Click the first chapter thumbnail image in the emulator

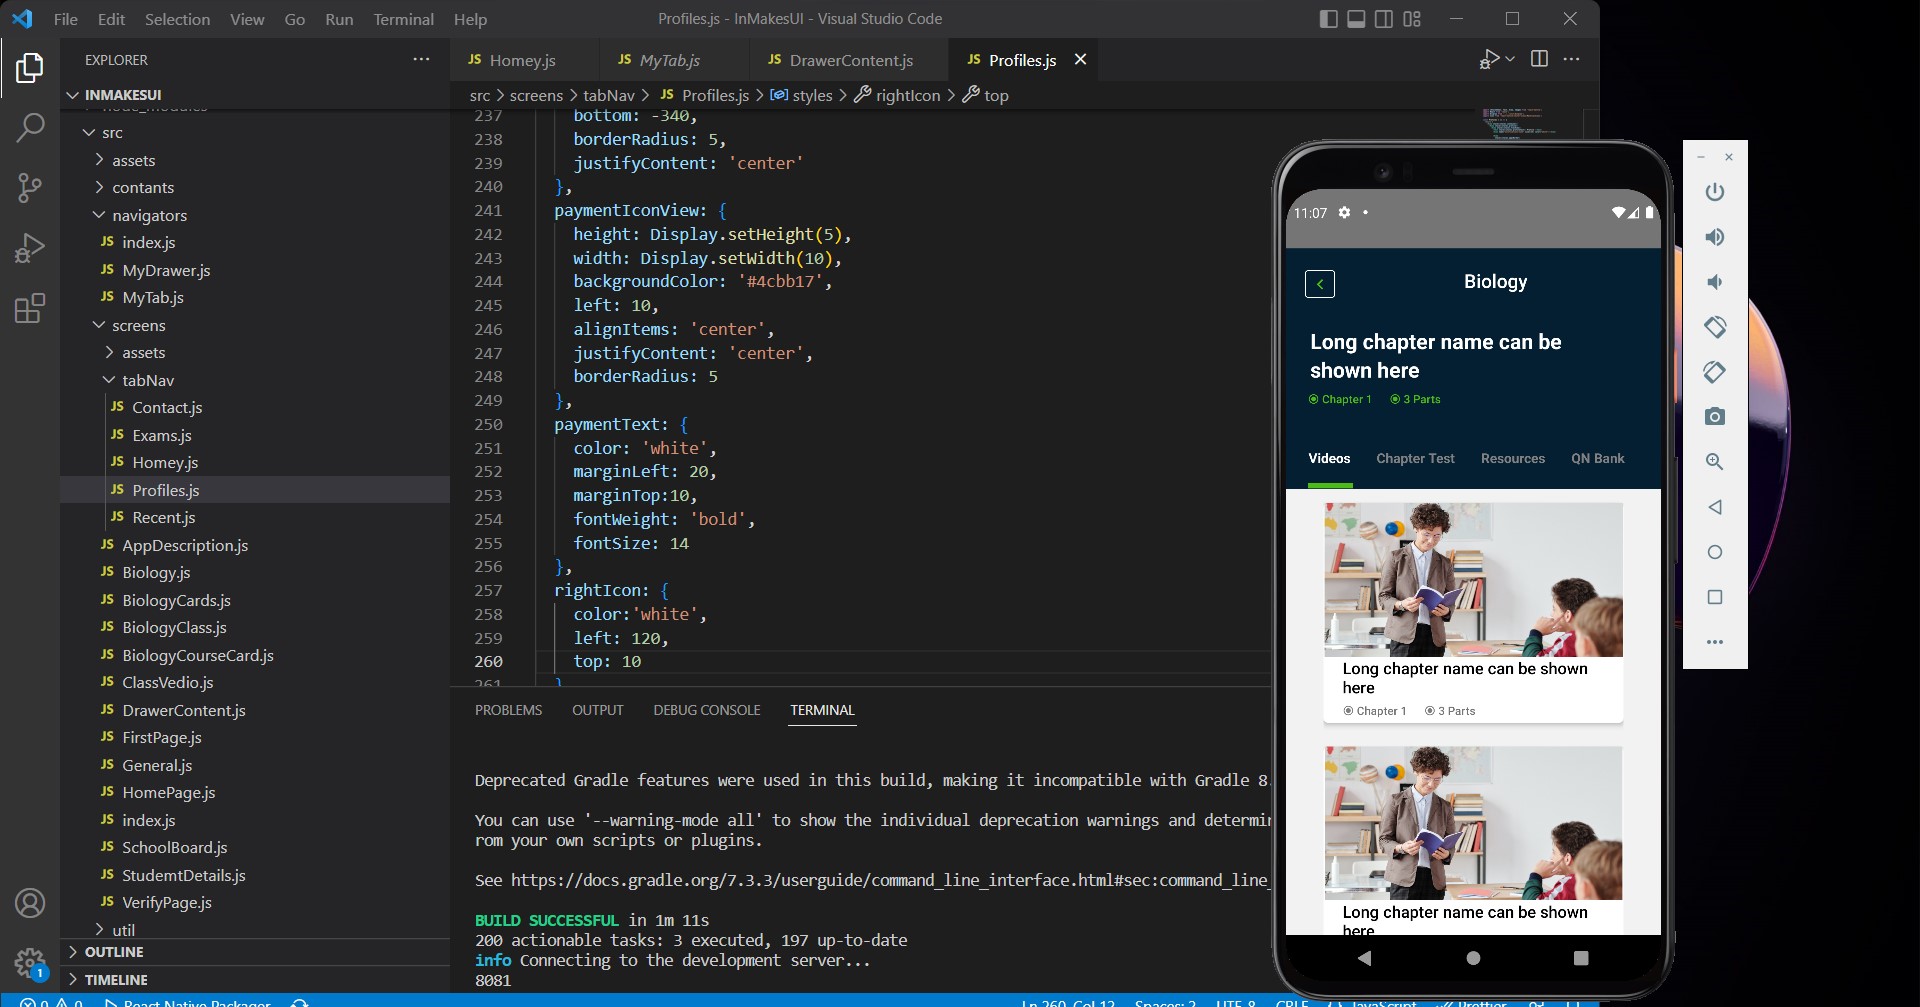click(1472, 579)
